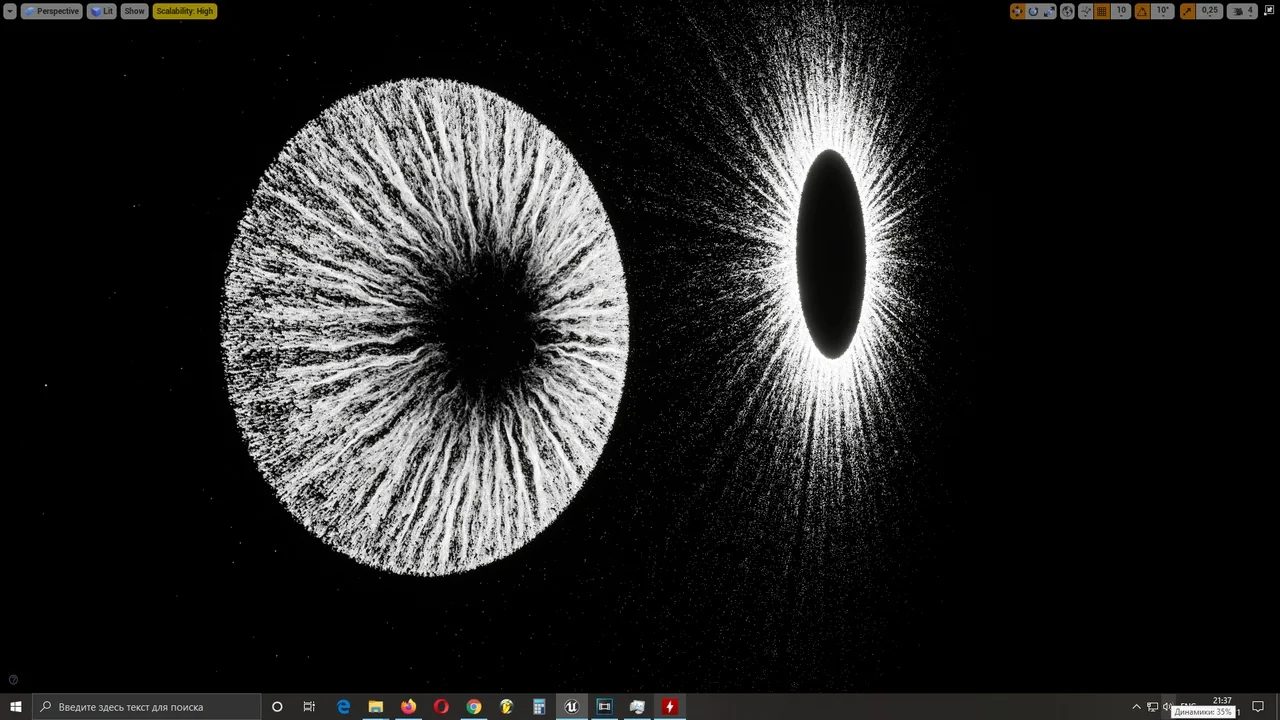The image size is (1280, 720).
Task: Switch between world and local transform space
Action: click(1067, 11)
